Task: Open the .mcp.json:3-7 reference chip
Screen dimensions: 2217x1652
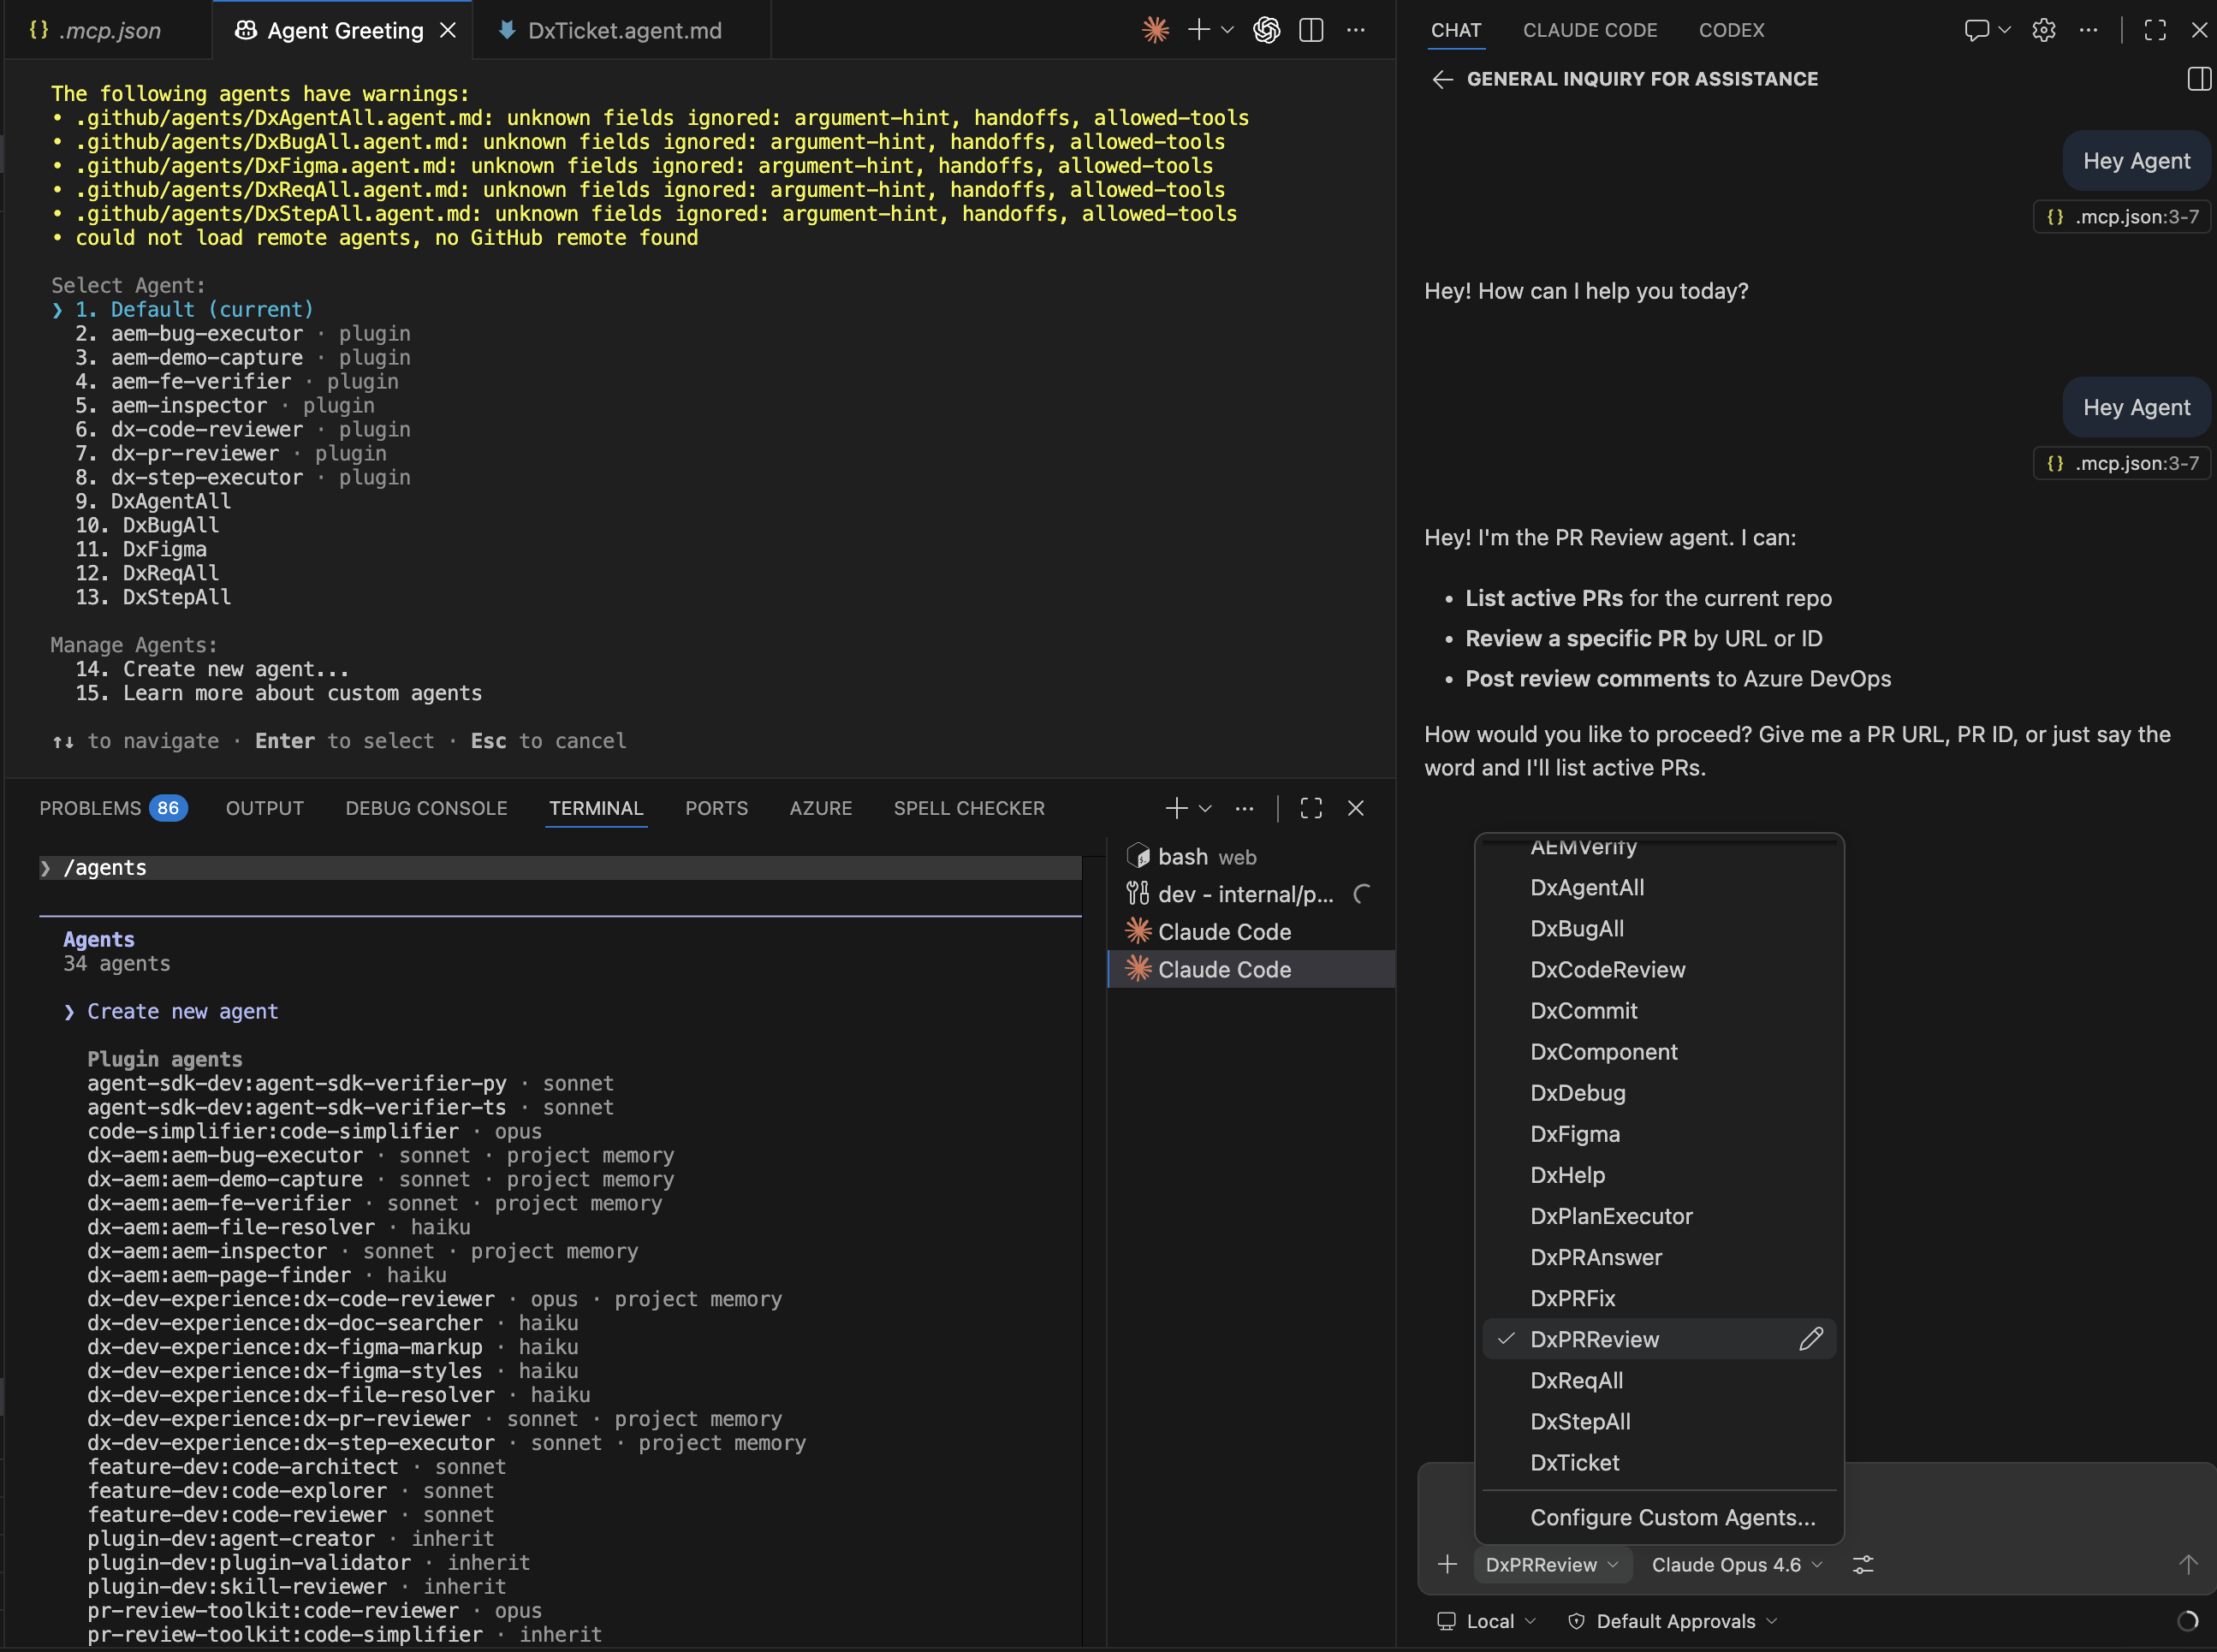Action: click(x=2122, y=216)
